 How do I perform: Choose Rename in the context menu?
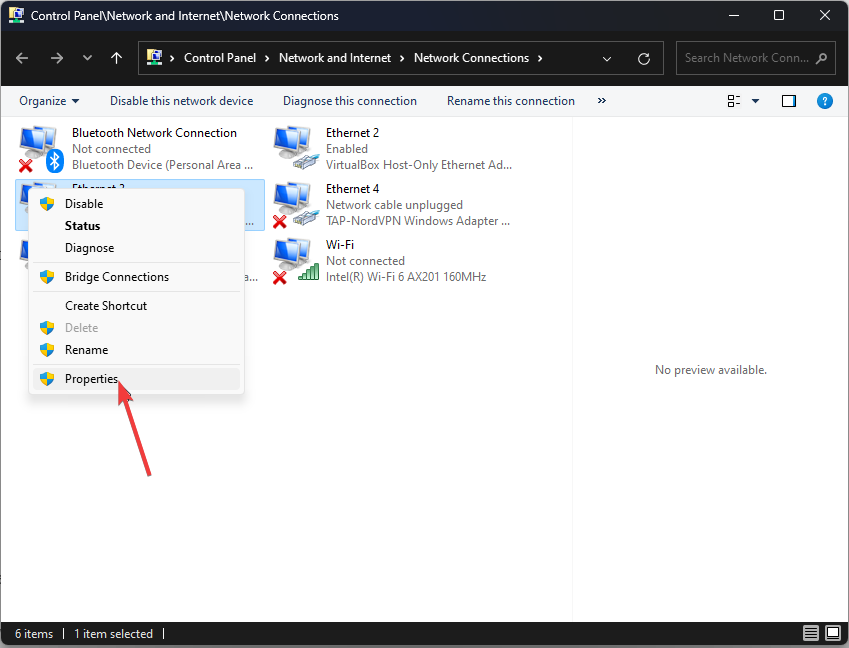(x=136, y=350)
